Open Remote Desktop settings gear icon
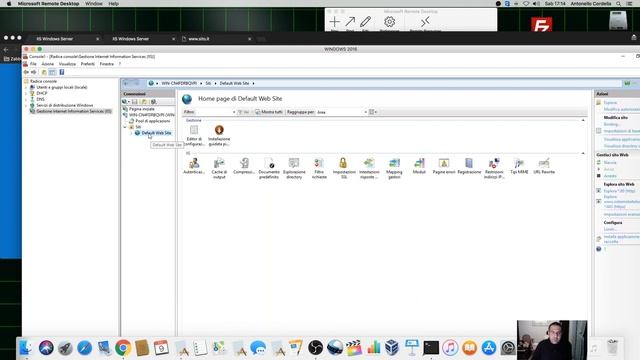The image size is (640, 360). pos(389,21)
